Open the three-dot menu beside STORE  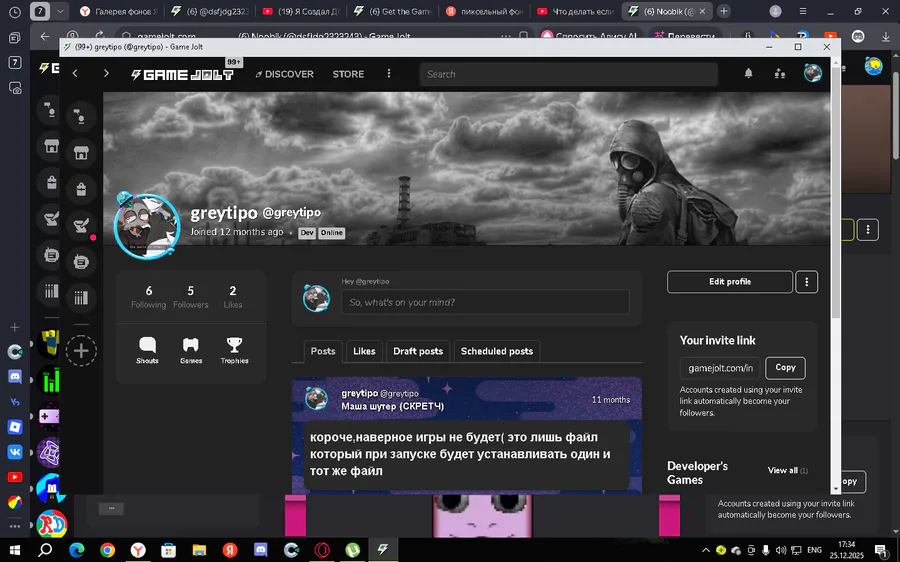389,73
